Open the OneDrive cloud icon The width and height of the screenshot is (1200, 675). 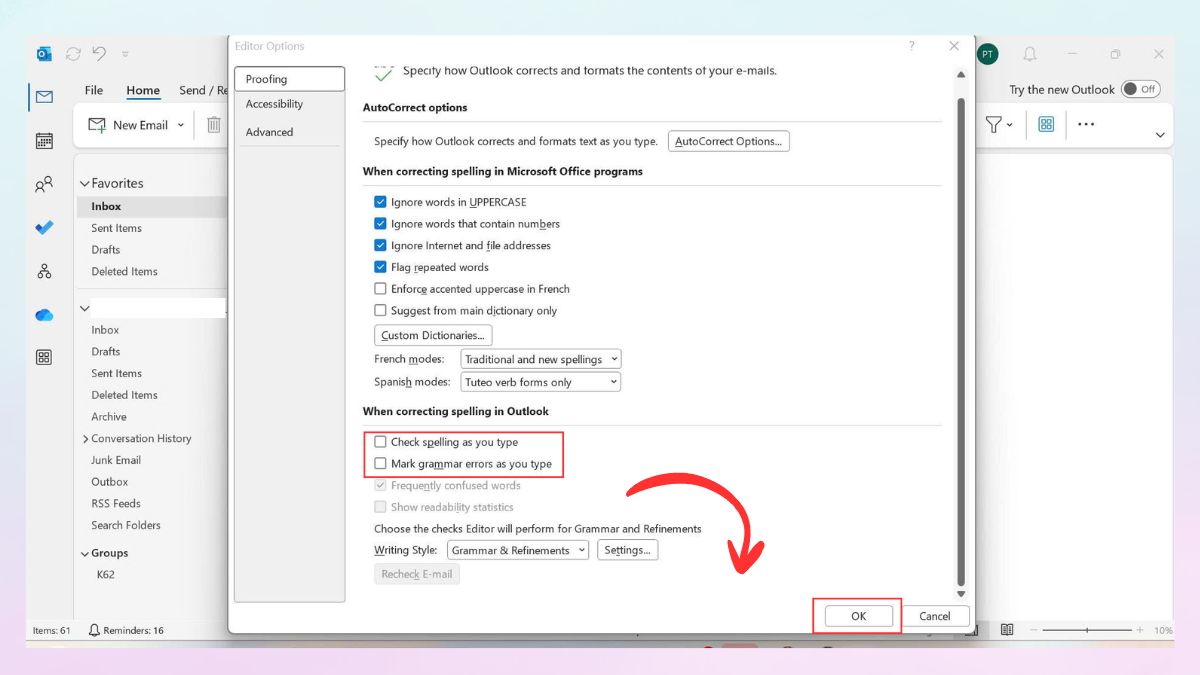coord(44,315)
